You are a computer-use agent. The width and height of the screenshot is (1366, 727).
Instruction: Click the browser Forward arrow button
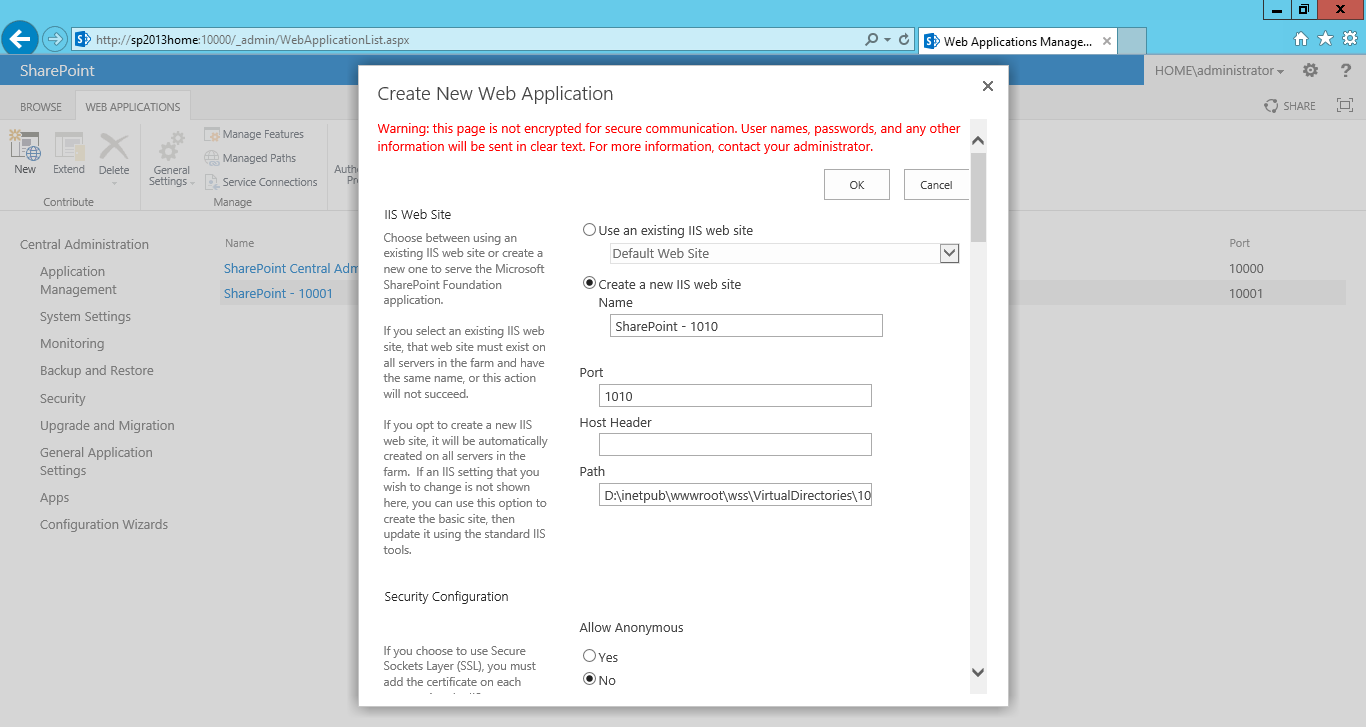(x=54, y=40)
